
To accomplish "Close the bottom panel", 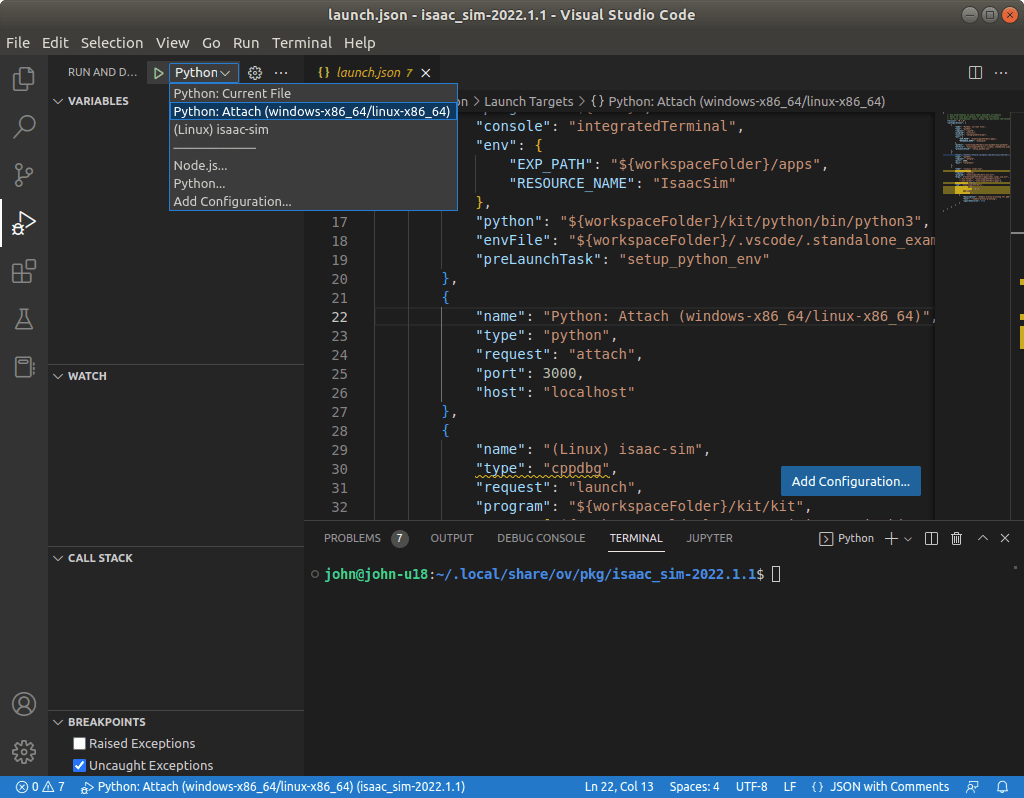I will coord(1005,538).
